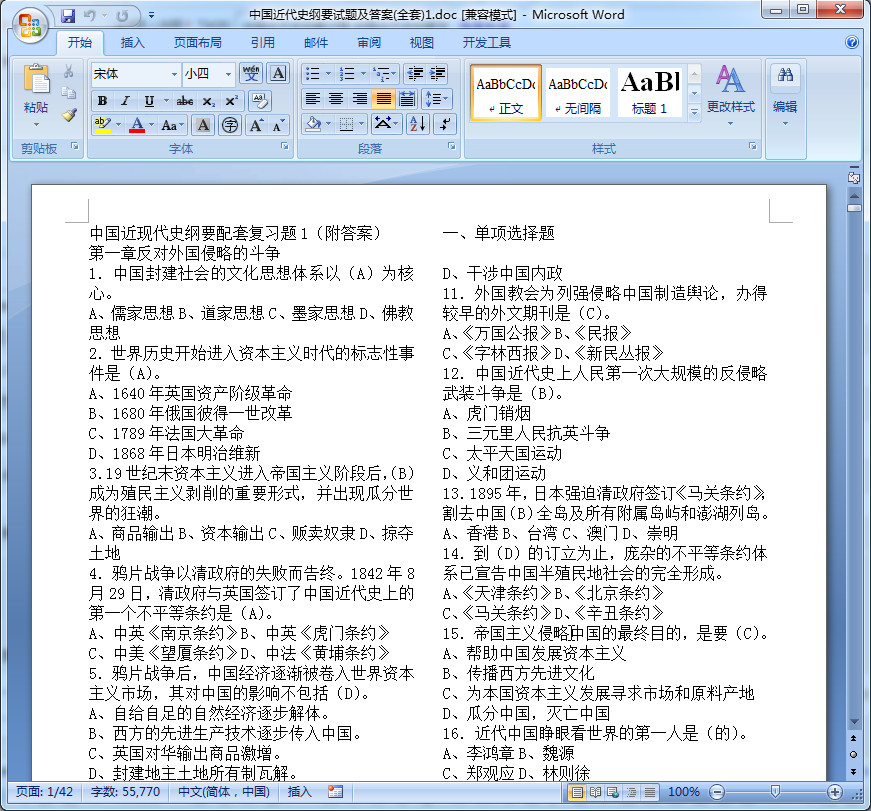
Task: Open the phonetic guide (wén) tool
Action: 251,73
